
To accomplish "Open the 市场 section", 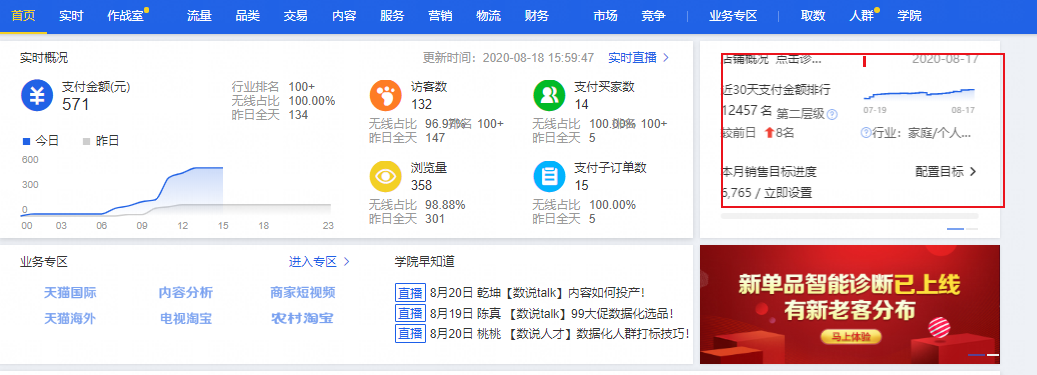I will pos(605,16).
